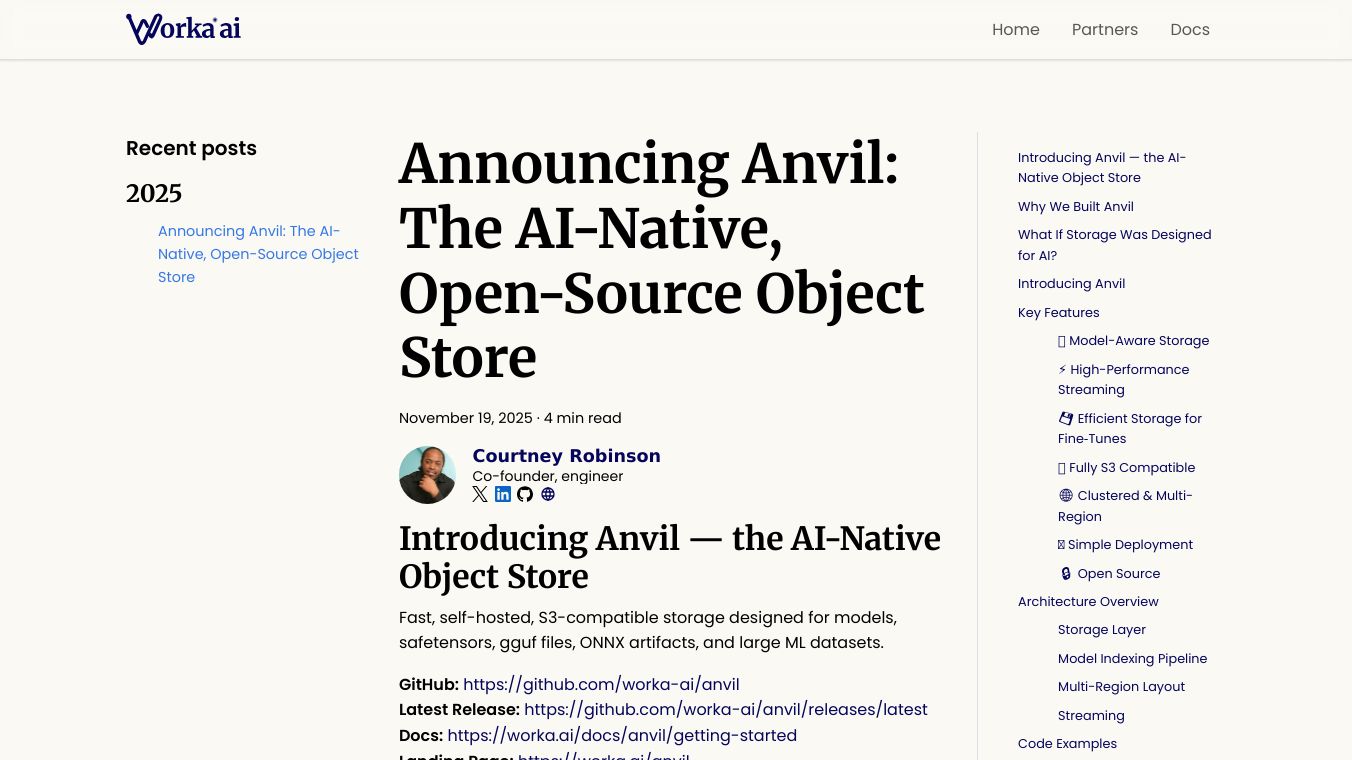Viewport: 1352px width, 760px height.
Task: Jump to 'Key Features' in contents
Action: click(x=1059, y=312)
